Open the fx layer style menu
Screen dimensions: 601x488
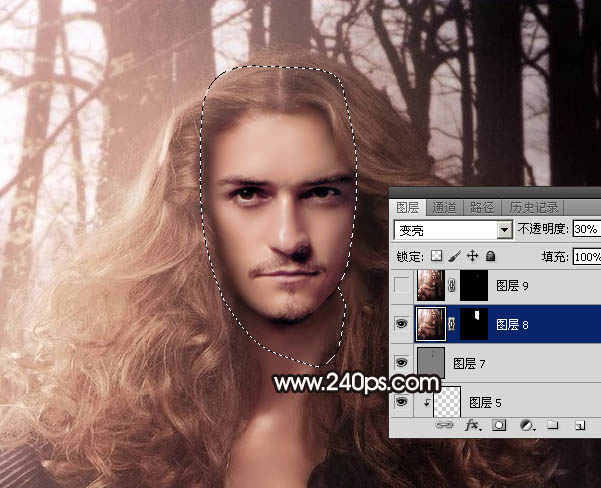tap(473, 425)
